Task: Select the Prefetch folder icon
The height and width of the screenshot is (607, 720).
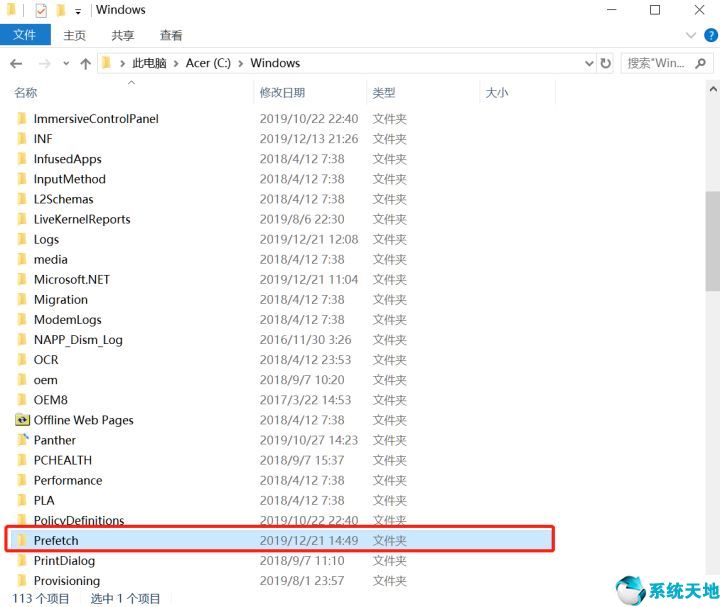Action: (x=22, y=540)
